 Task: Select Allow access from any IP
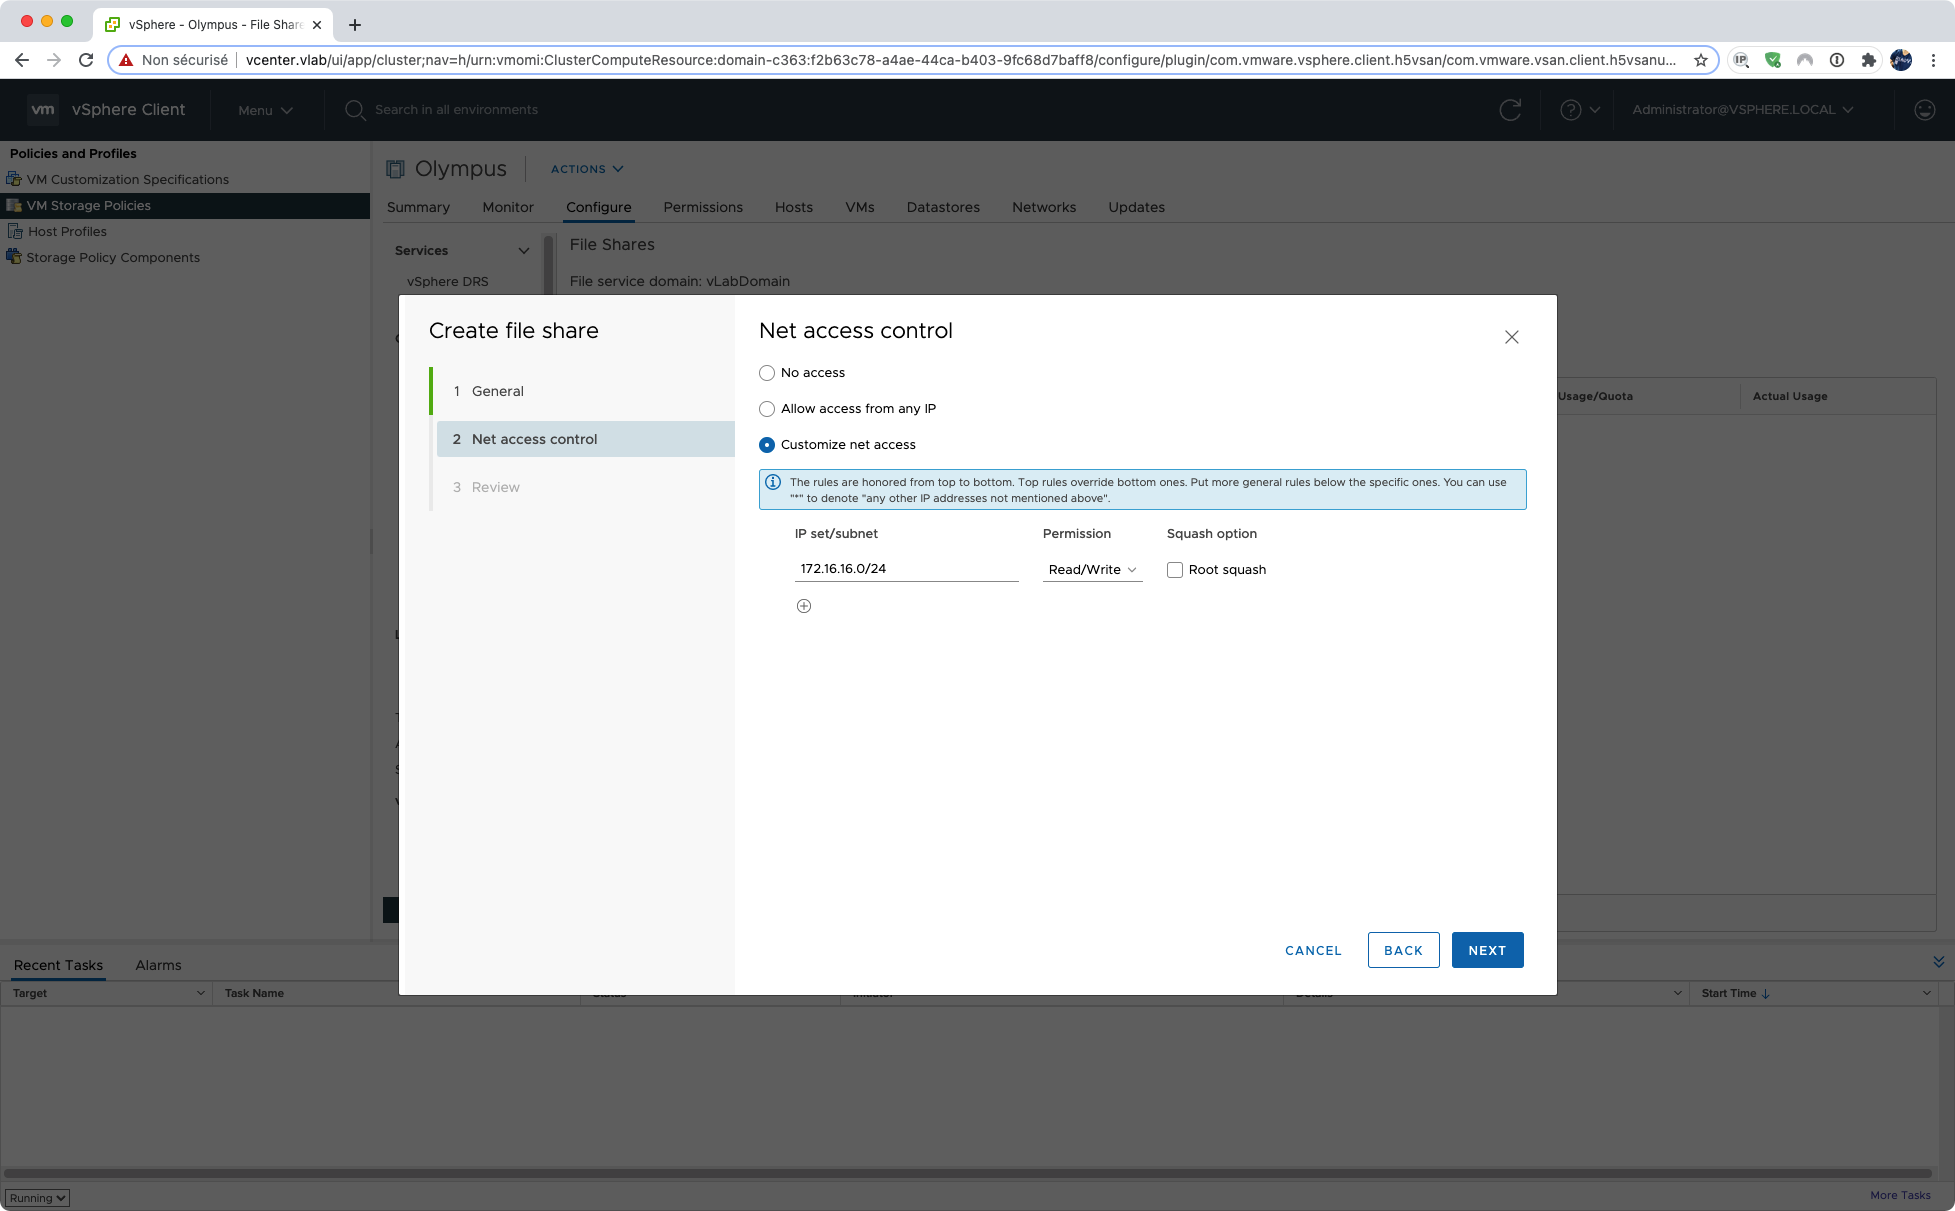[x=767, y=409]
